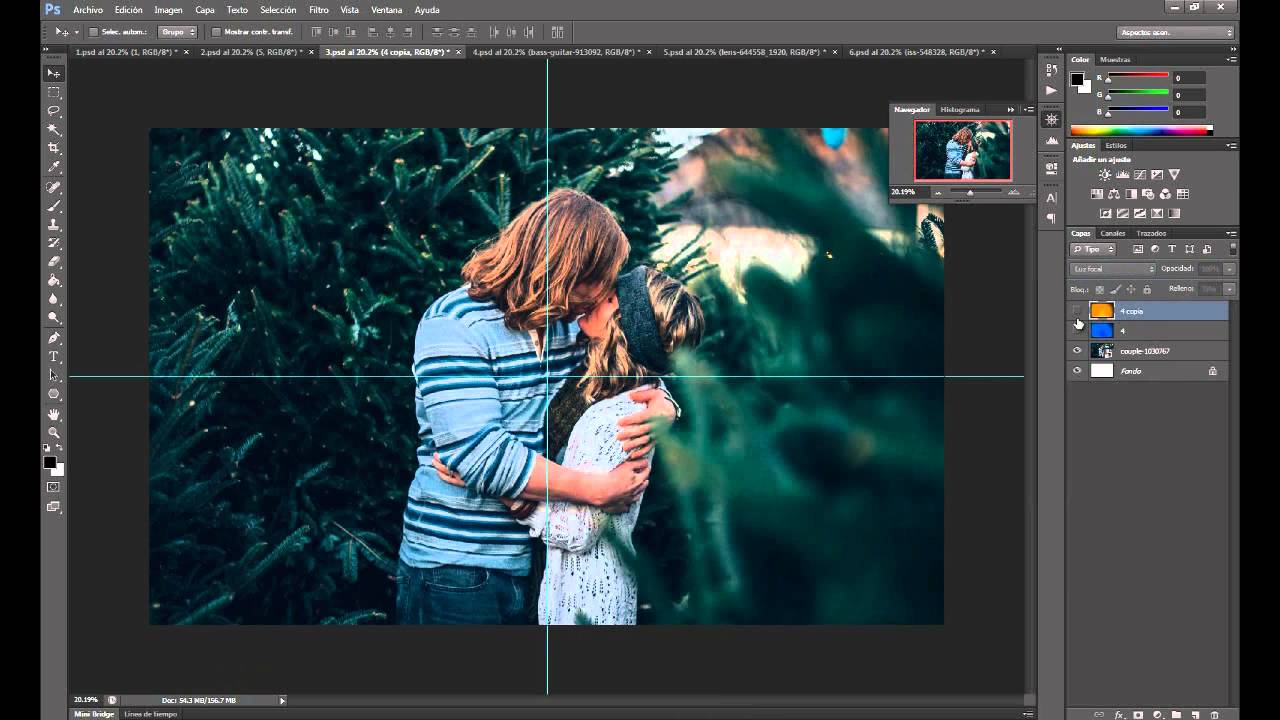
Task: Switch to the Canales tab
Action: point(1113,233)
